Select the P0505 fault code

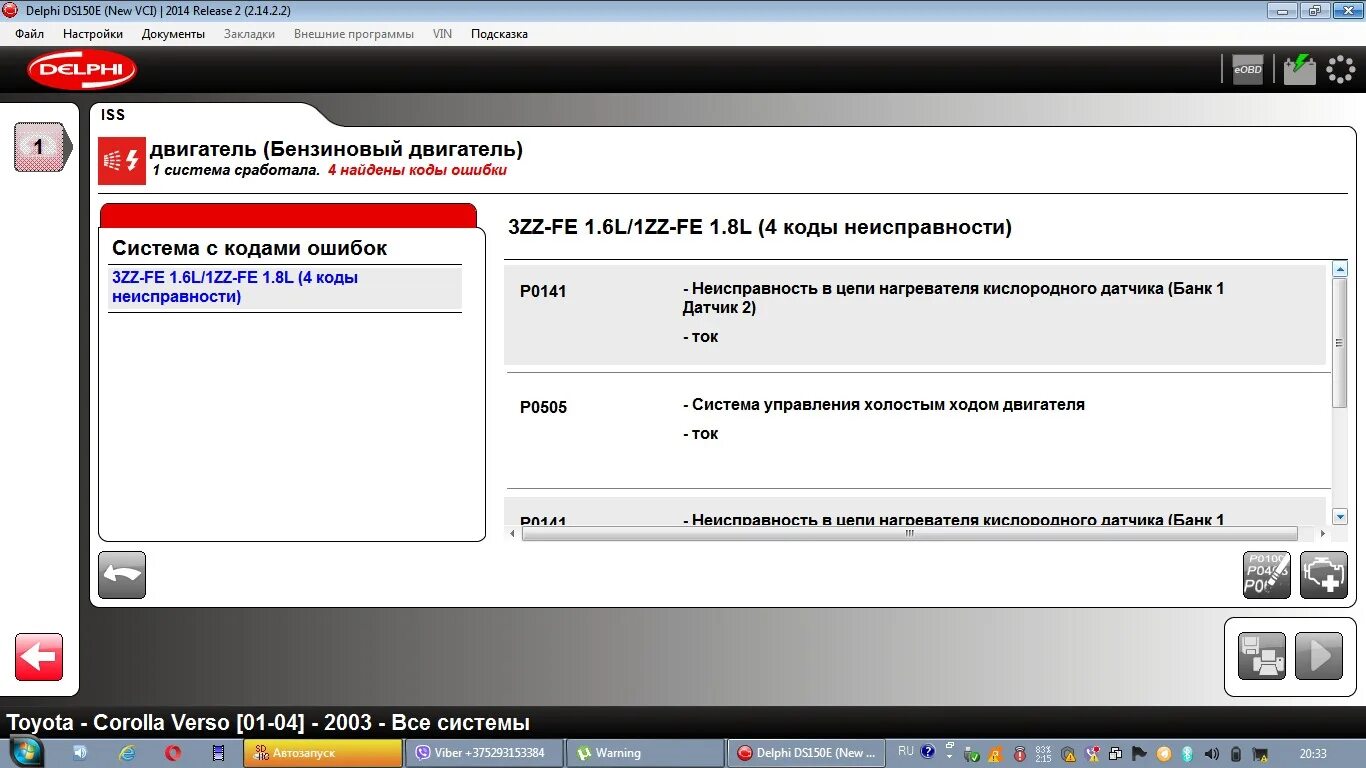pos(543,407)
